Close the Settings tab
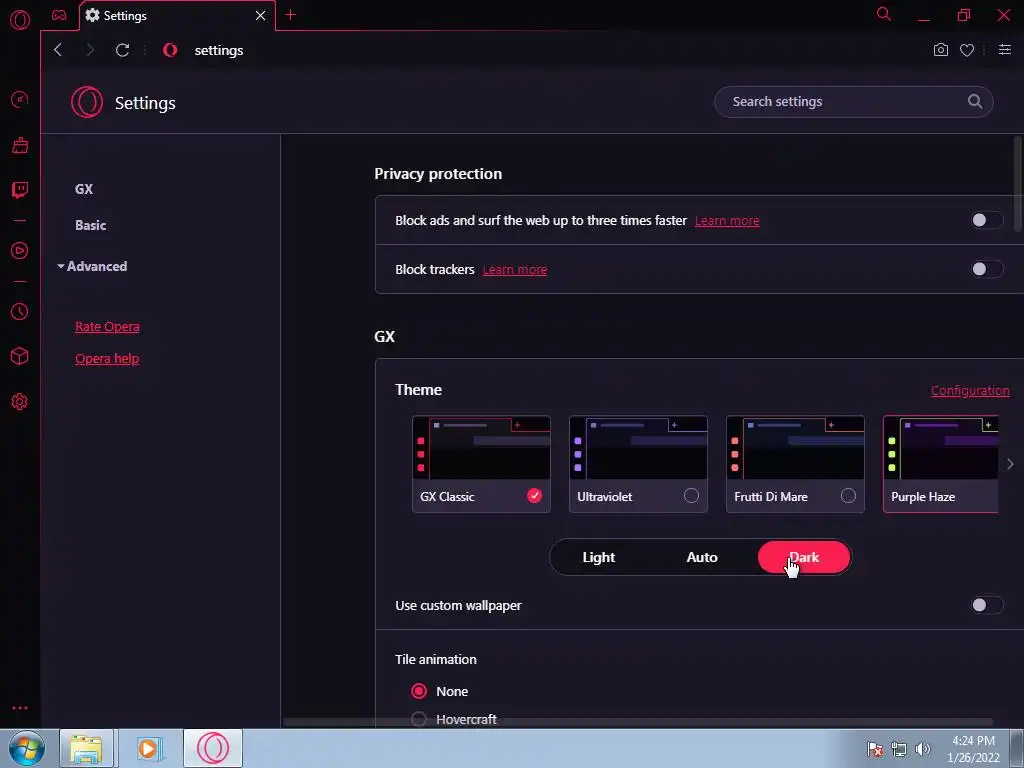 (260, 15)
